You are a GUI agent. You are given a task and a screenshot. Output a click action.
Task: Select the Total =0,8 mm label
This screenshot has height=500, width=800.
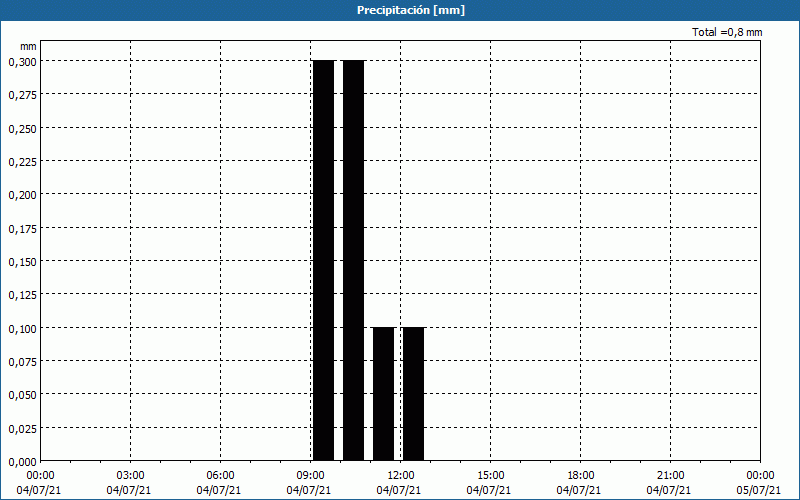pyautogui.click(x=727, y=32)
